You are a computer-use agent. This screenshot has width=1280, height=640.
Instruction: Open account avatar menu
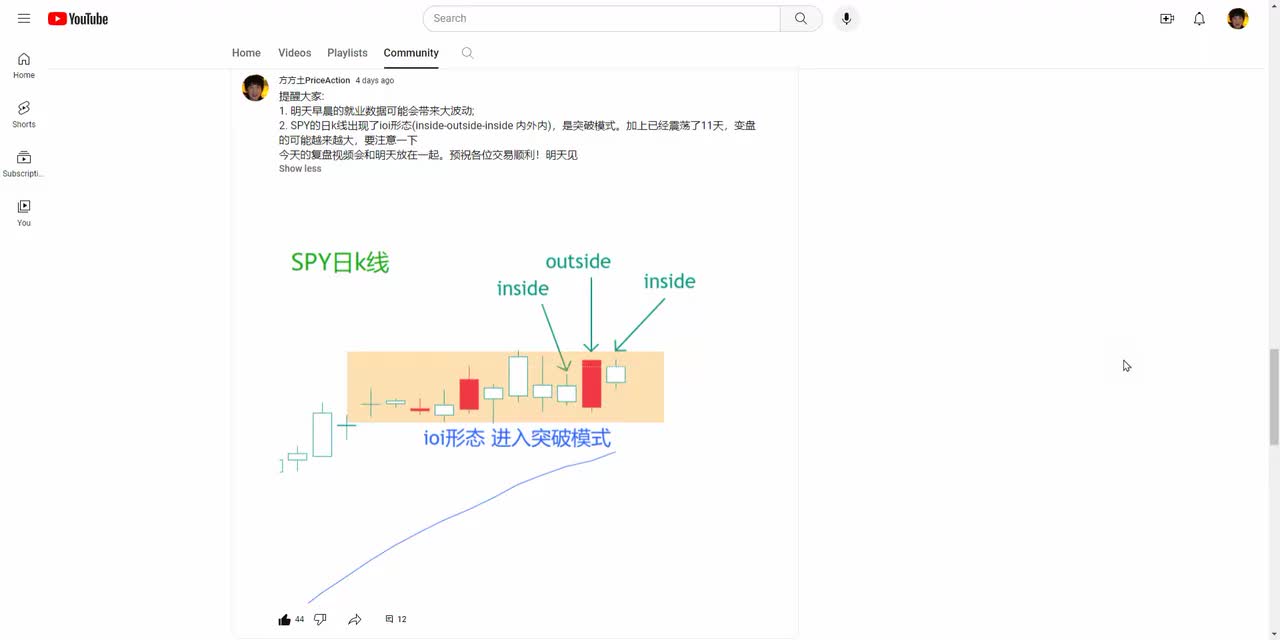tap(1238, 18)
